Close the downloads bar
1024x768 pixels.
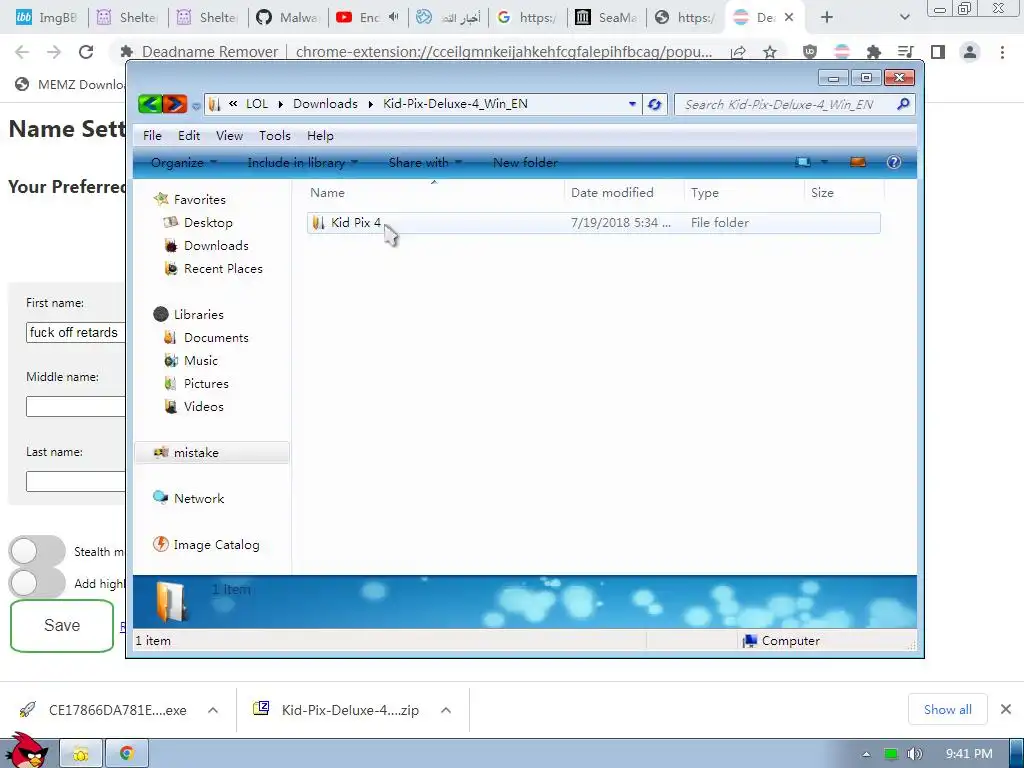(1006, 709)
